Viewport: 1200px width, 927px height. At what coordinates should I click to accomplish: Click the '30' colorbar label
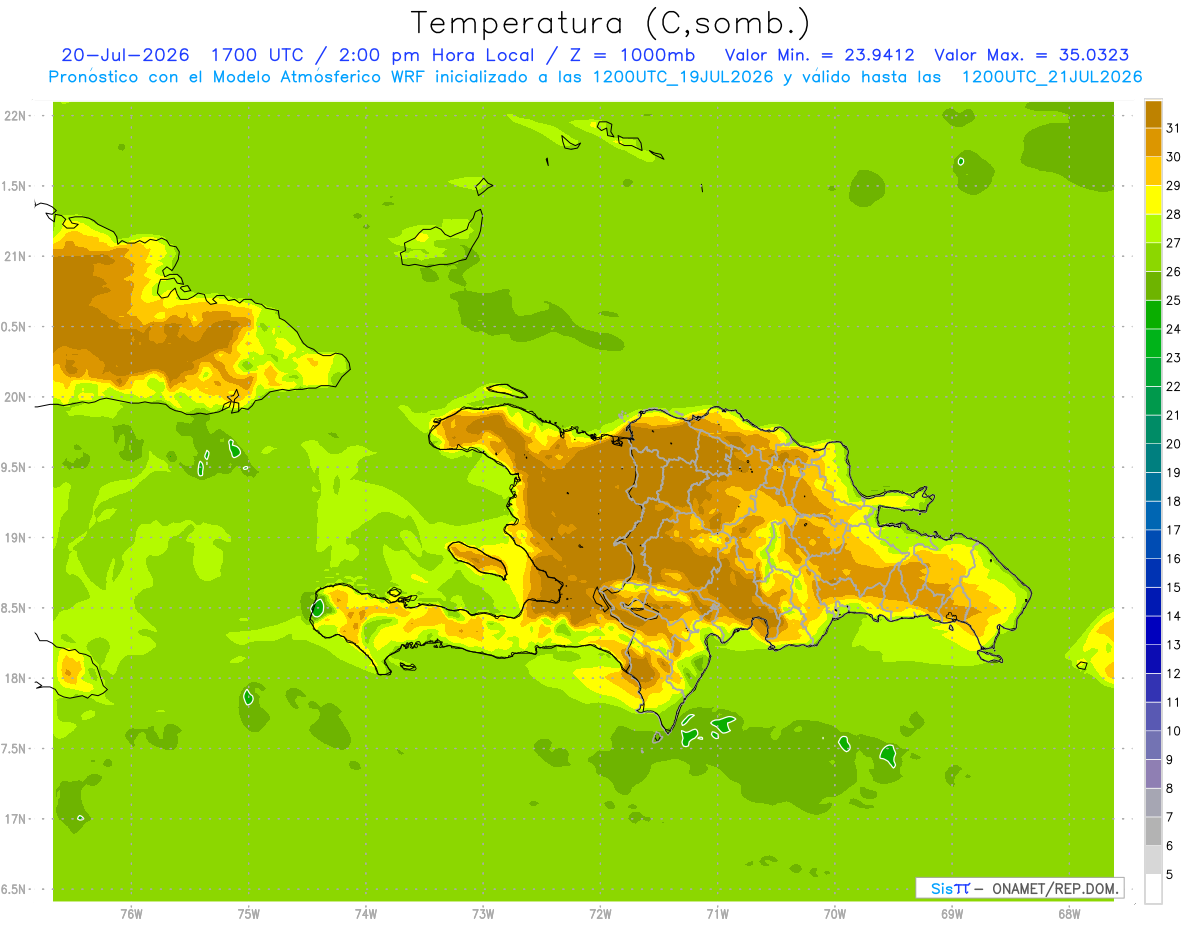point(1173,157)
